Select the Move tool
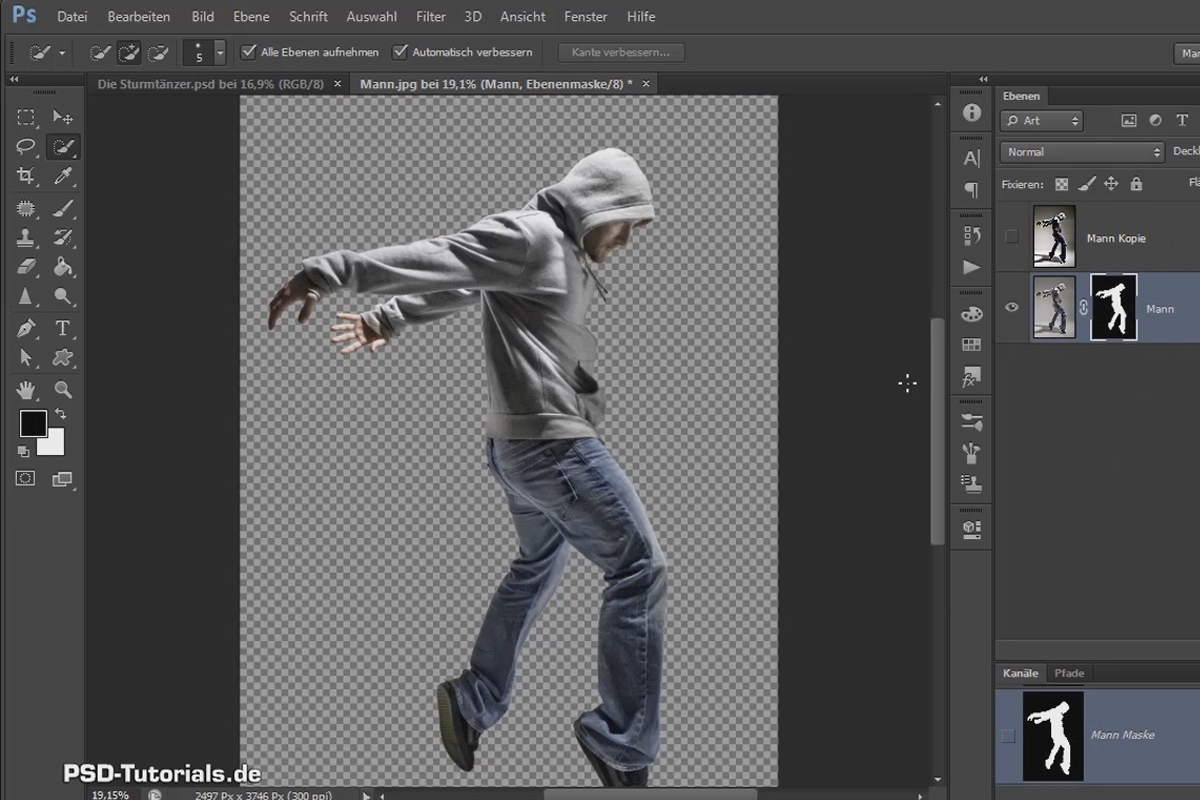The width and height of the screenshot is (1200, 800). [63, 117]
